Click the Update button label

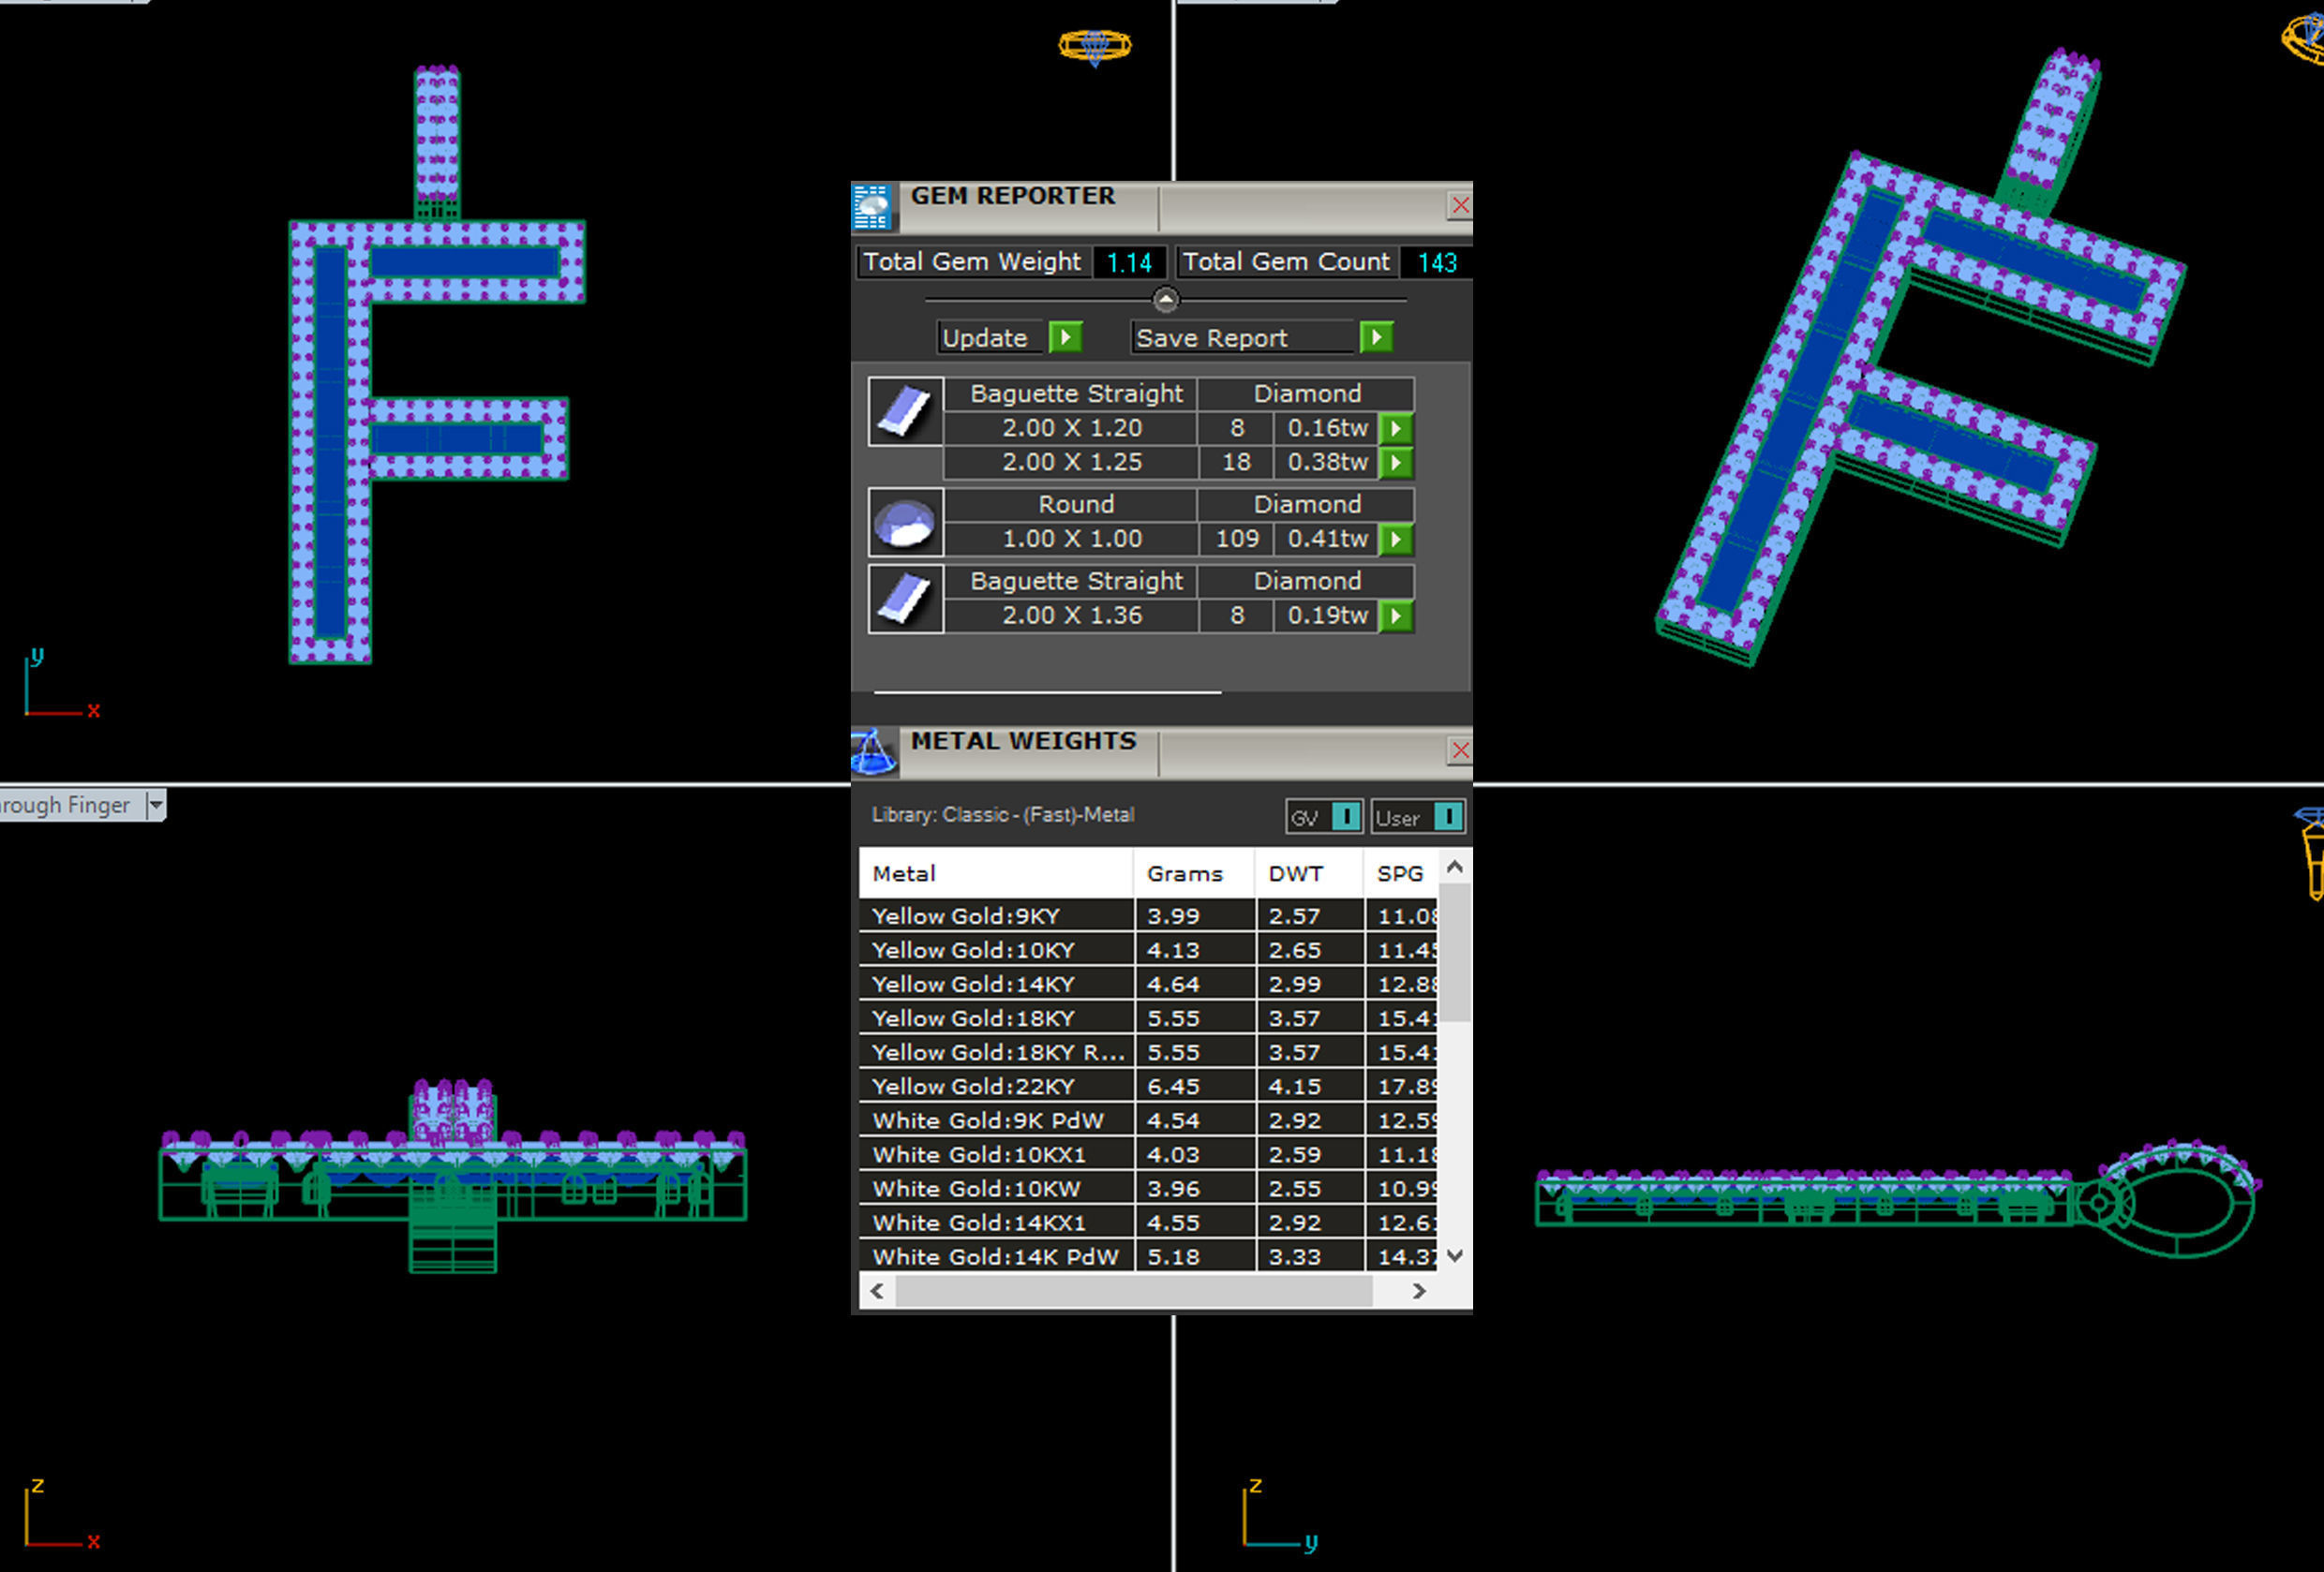click(x=985, y=338)
